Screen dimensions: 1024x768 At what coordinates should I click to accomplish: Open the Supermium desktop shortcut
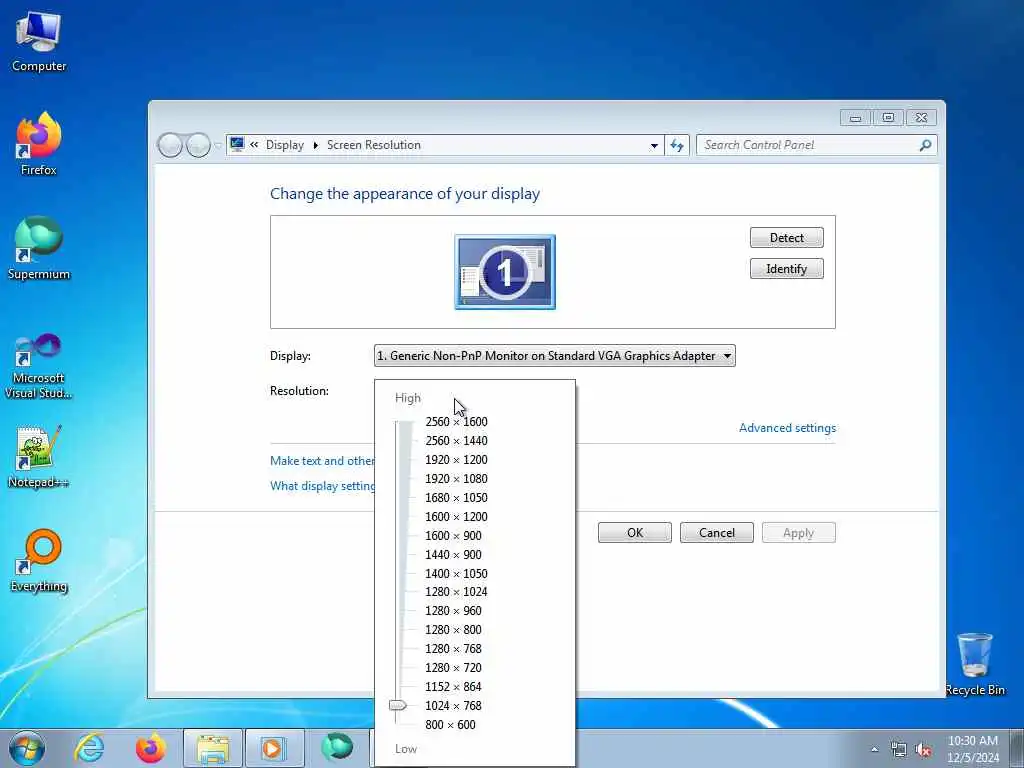pyautogui.click(x=39, y=248)
